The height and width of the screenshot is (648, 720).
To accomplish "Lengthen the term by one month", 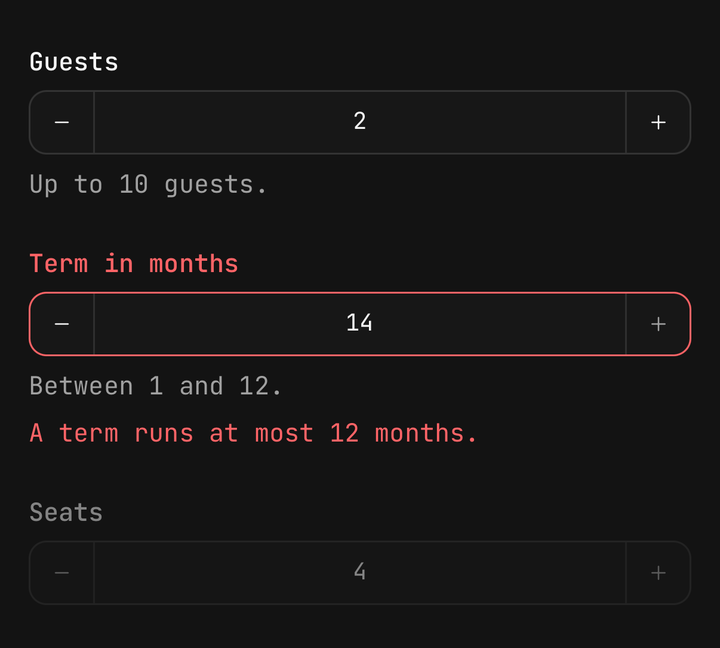I will click(658, 324).
